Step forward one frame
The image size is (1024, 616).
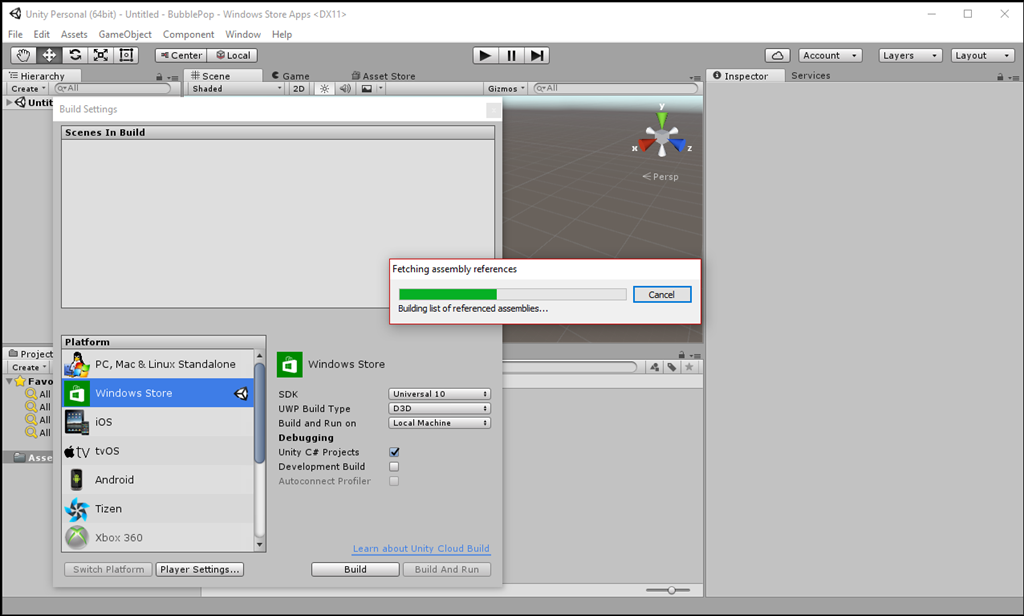point(537,56)
